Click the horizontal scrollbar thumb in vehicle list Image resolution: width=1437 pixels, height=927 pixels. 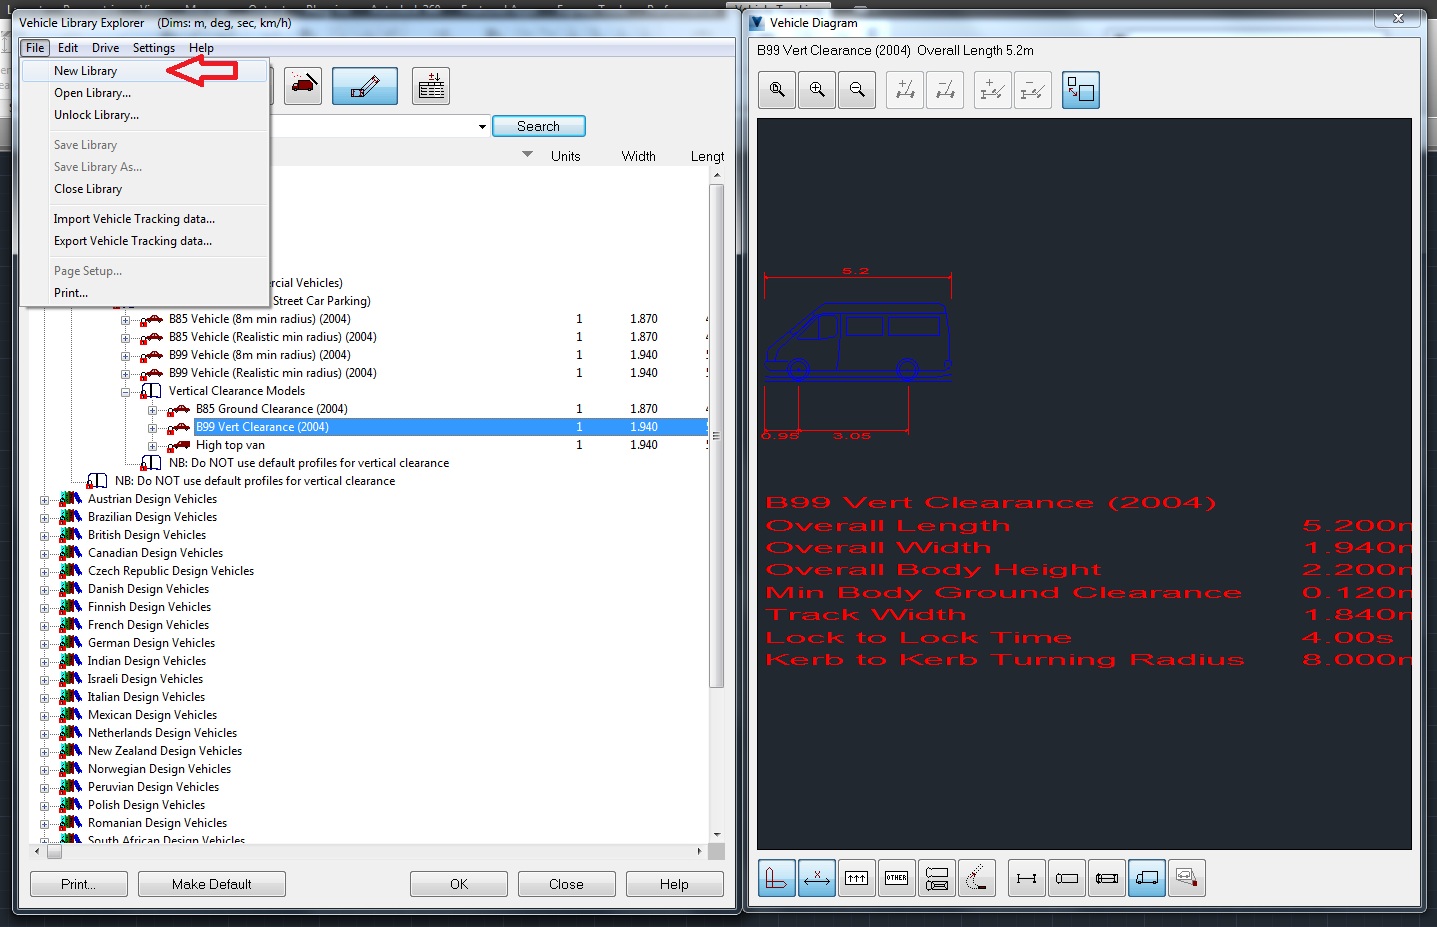(54, 852)
